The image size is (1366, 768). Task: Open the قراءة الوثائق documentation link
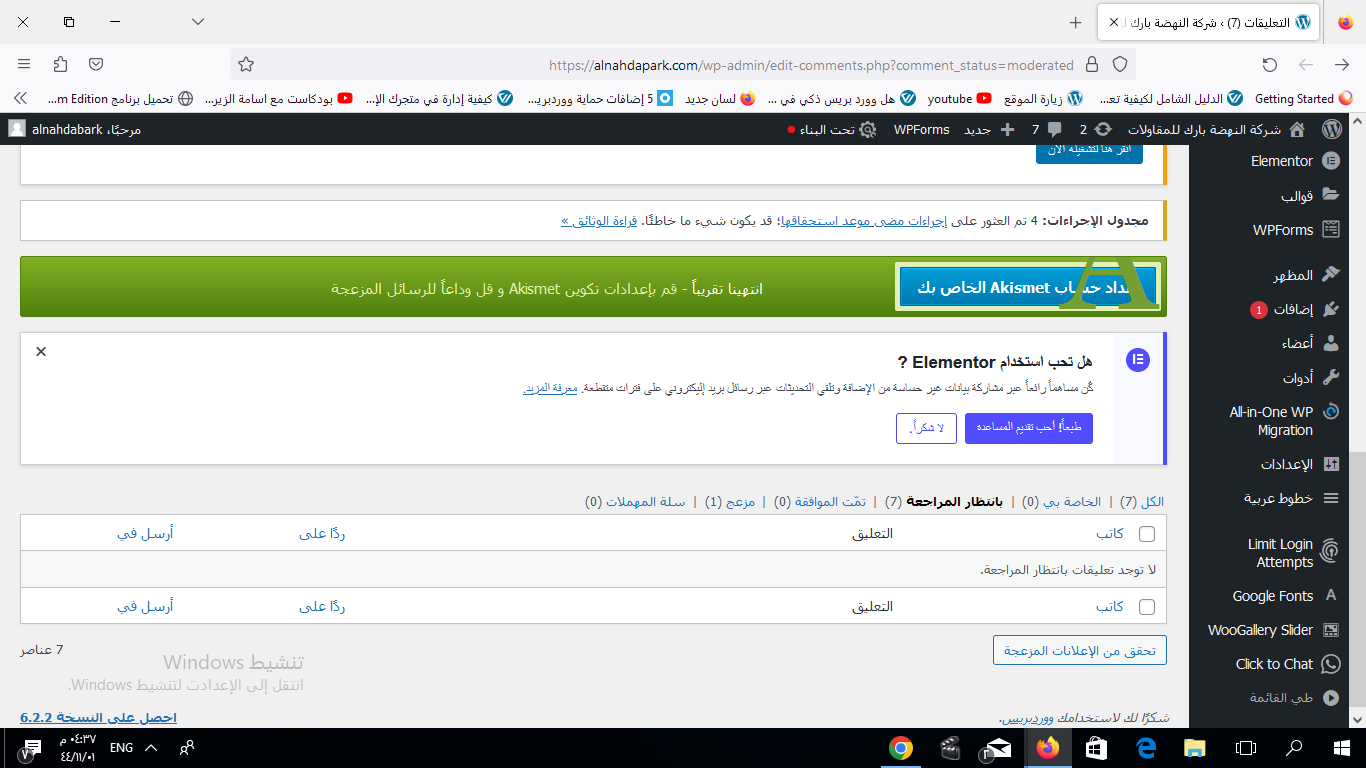tap(601, 220)
